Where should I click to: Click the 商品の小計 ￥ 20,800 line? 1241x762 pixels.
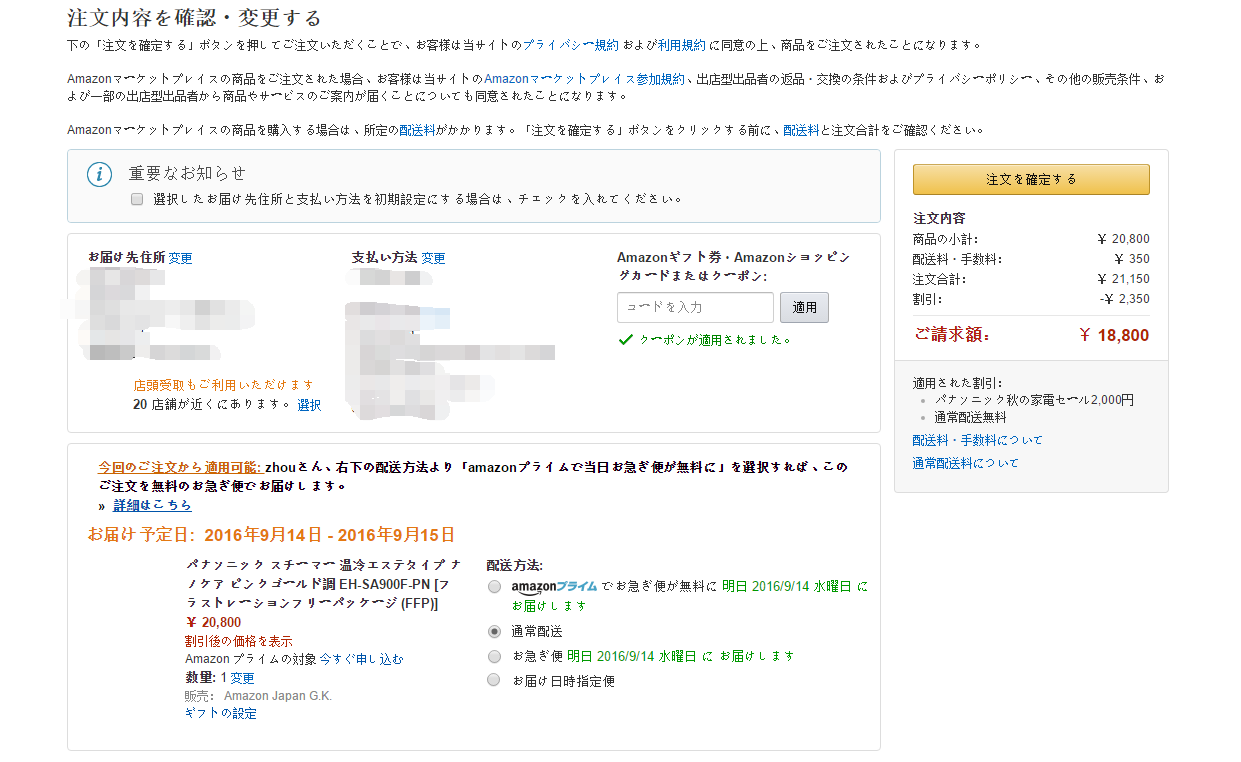coord(1031,239)
